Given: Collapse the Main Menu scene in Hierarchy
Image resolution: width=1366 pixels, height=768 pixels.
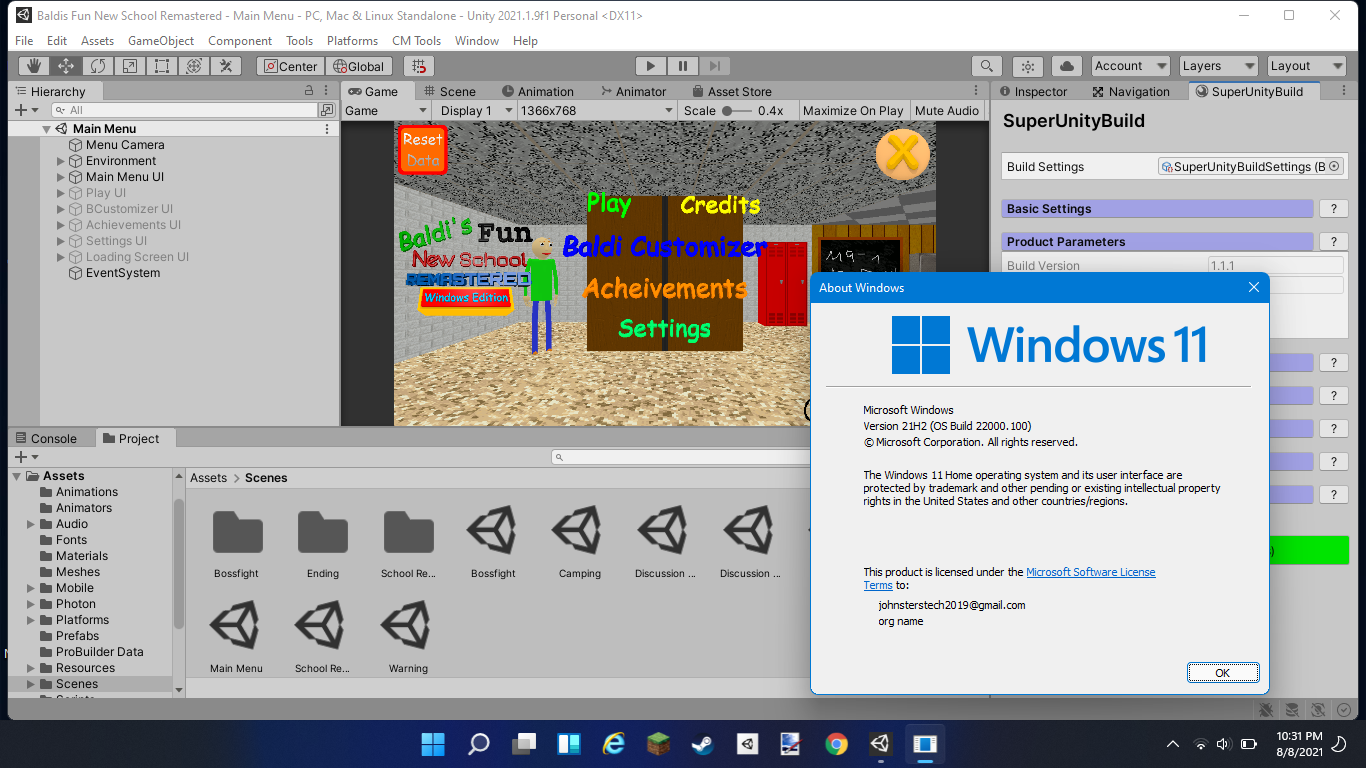Looking at the screenshot, I should coord(46,129).
